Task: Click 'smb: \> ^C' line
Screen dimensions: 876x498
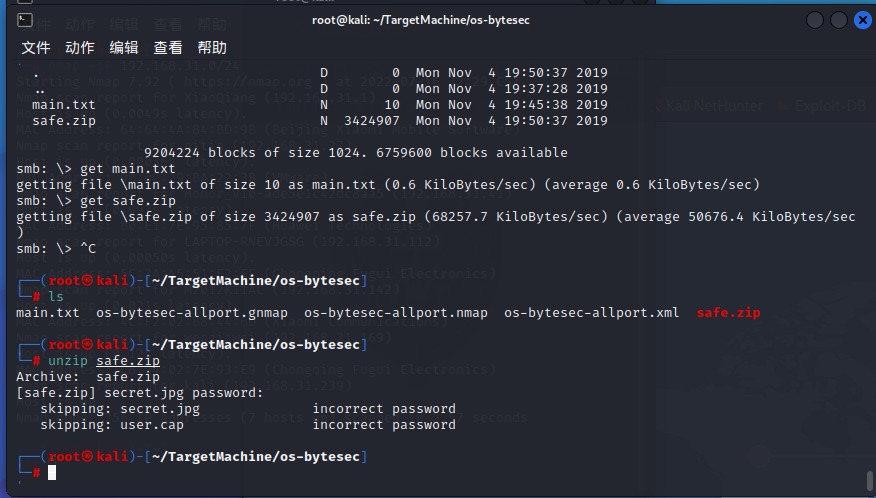Action: pos(56,249)
